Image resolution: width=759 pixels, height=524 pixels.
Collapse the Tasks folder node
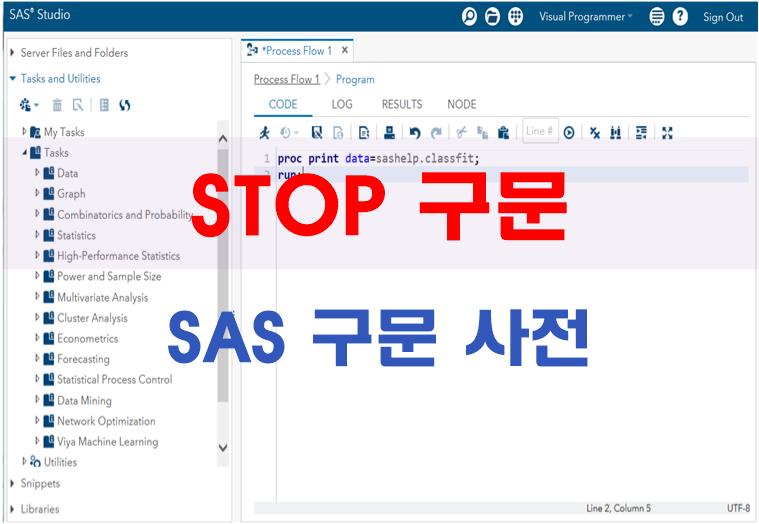(x=24, y=152)
